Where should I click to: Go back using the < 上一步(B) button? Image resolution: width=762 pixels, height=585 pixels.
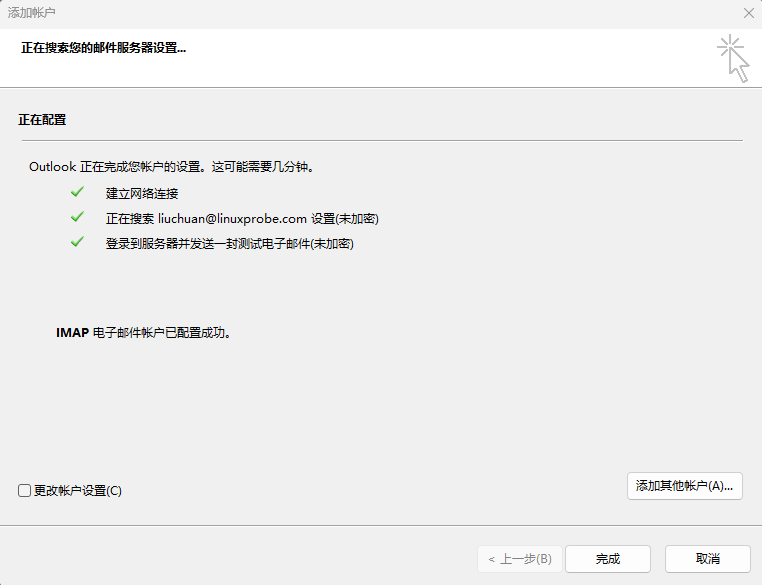519,559
